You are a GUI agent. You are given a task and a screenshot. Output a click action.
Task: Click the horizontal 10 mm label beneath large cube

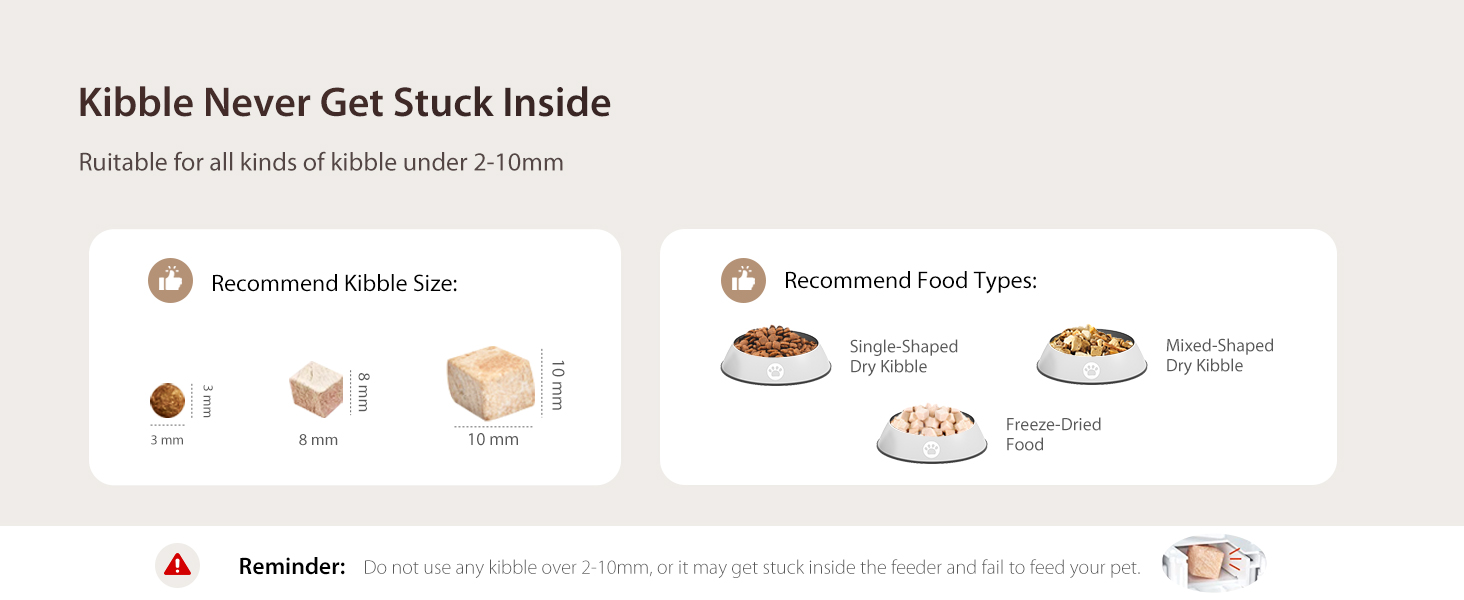(493, 439)
